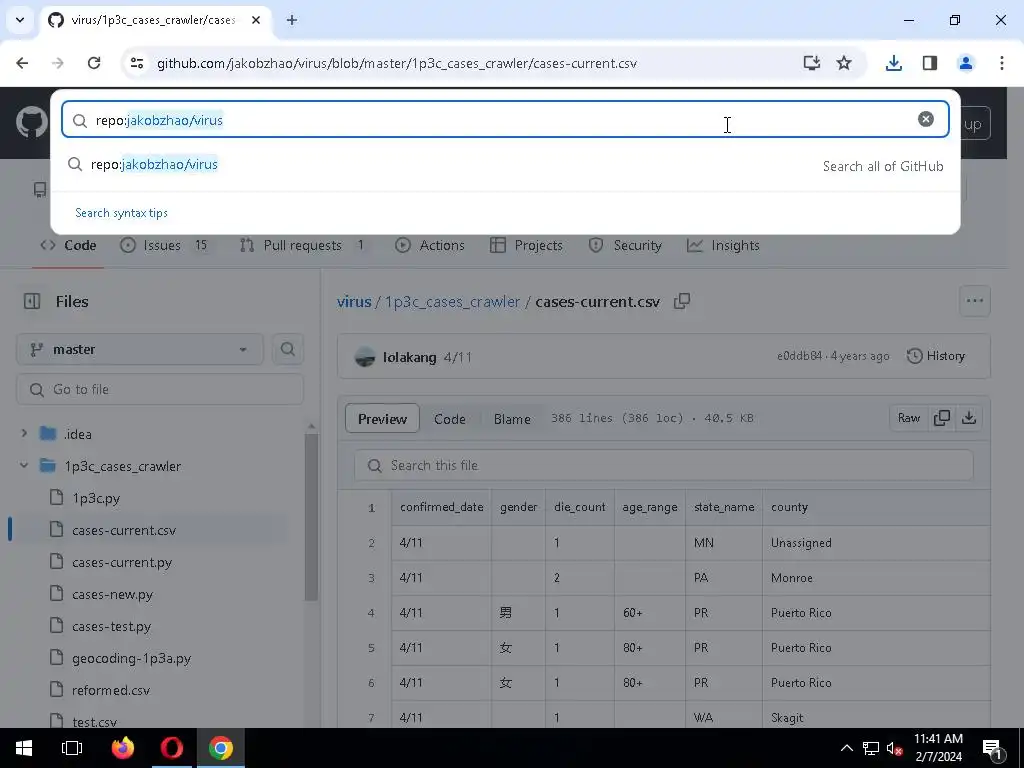1024x768 pixels.
Task: Open the Security tab
Action: click(625, 246)
